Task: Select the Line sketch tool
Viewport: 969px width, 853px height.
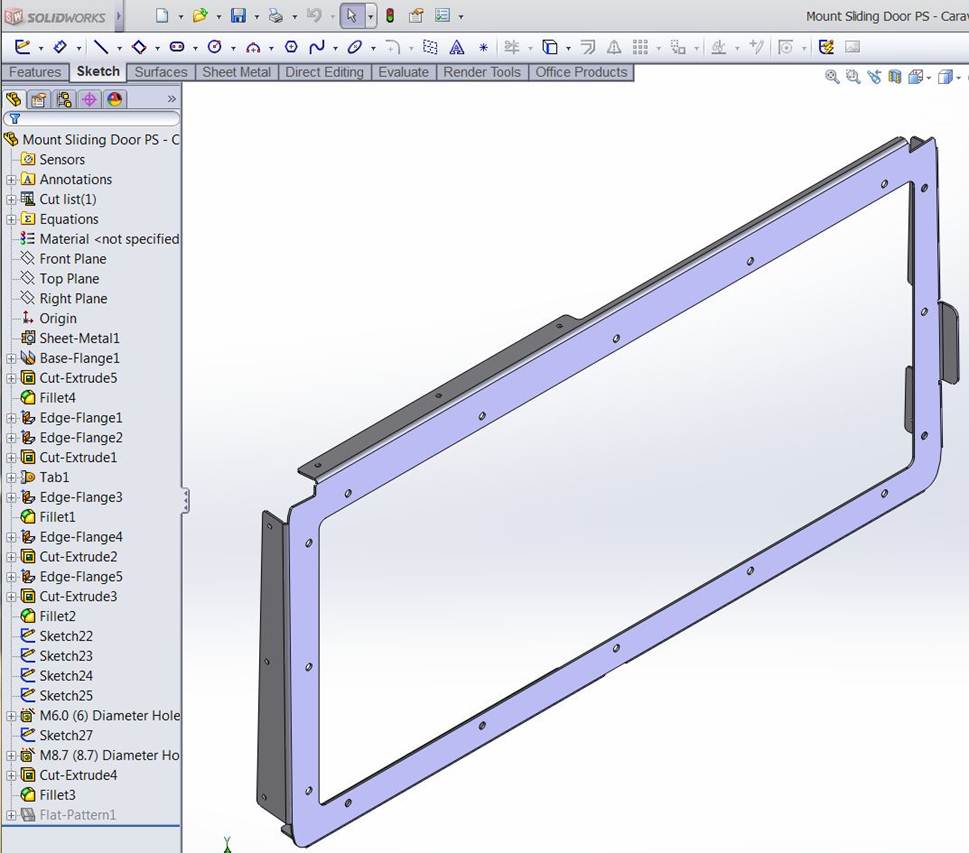Action: [x=101, y=47]
